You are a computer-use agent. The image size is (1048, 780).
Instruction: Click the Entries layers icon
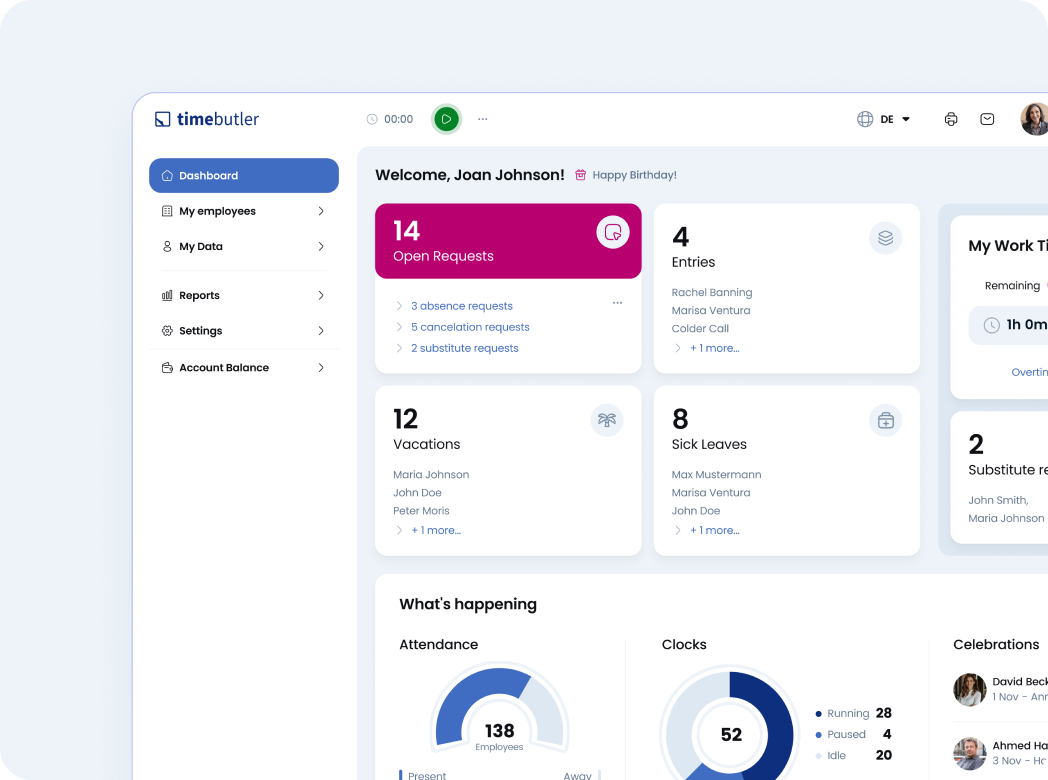(x=885, y=238)
